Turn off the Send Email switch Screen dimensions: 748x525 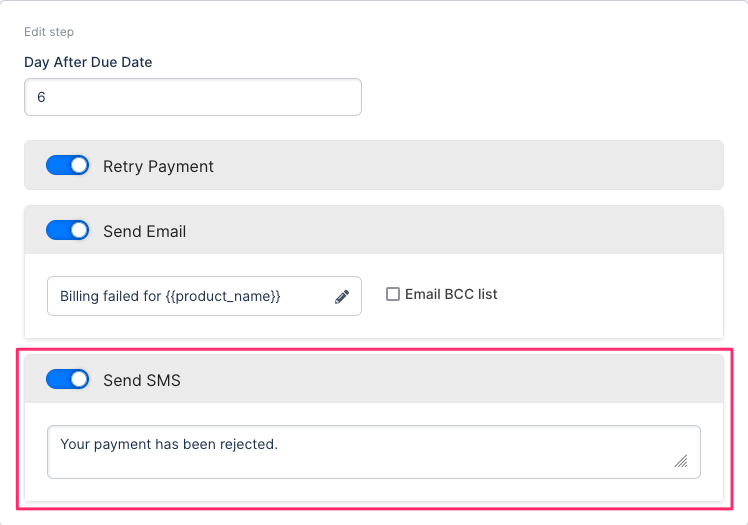point(68,231)
